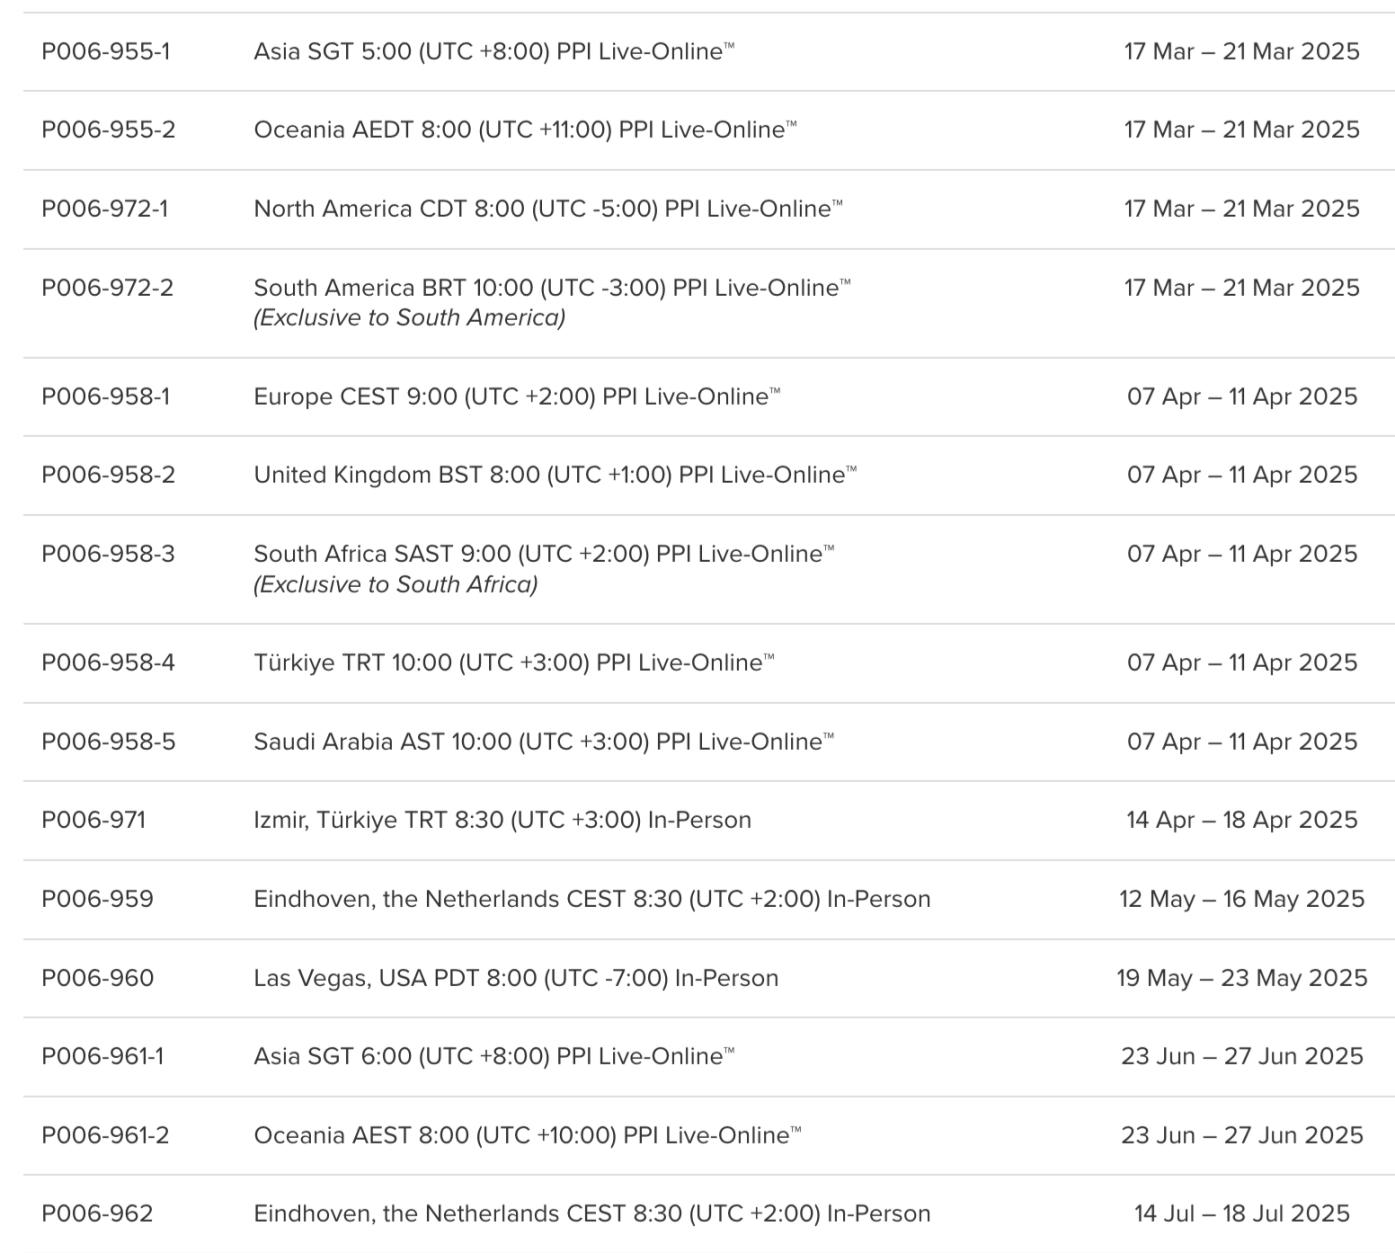
Task: Select the 14 Apr – 18 Apr 2025 date
Action: pyautogui.click(x=1242, y=820)
